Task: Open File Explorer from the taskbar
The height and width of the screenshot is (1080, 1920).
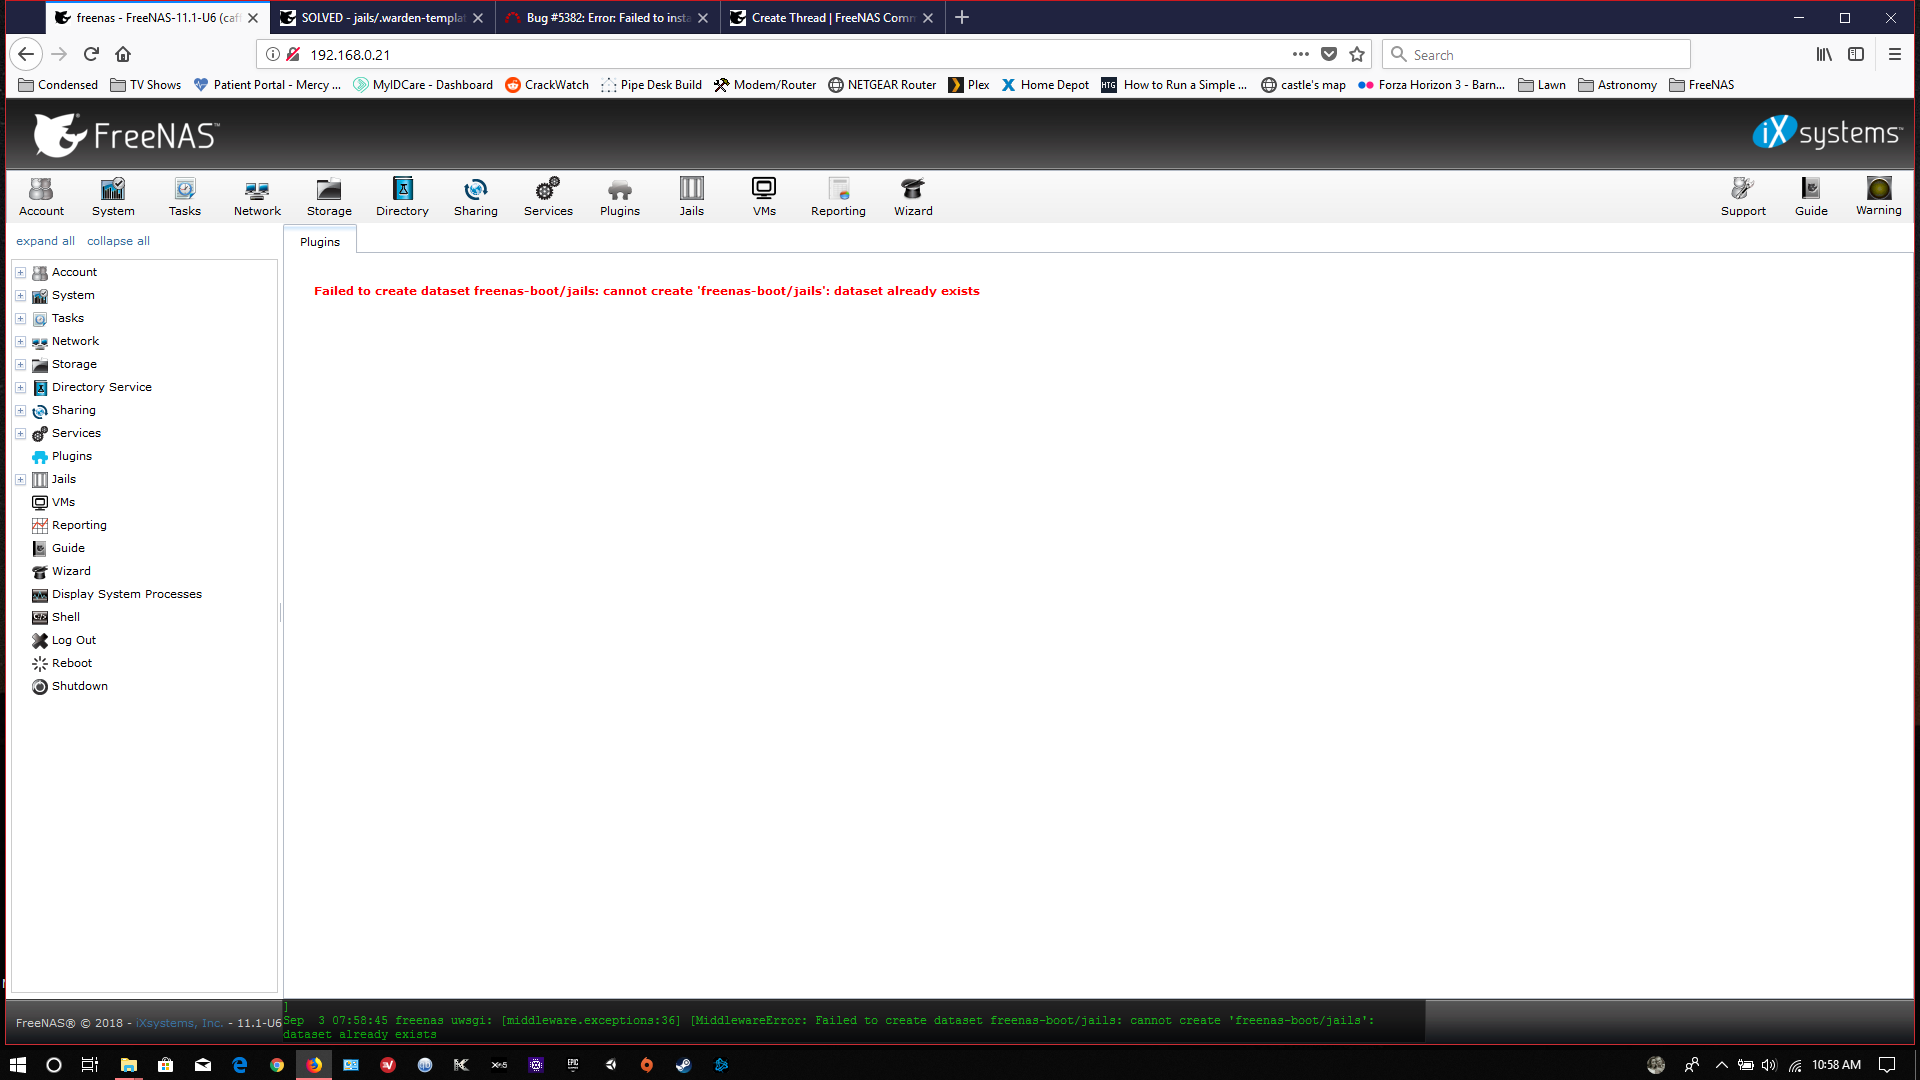Action: 129,1065
